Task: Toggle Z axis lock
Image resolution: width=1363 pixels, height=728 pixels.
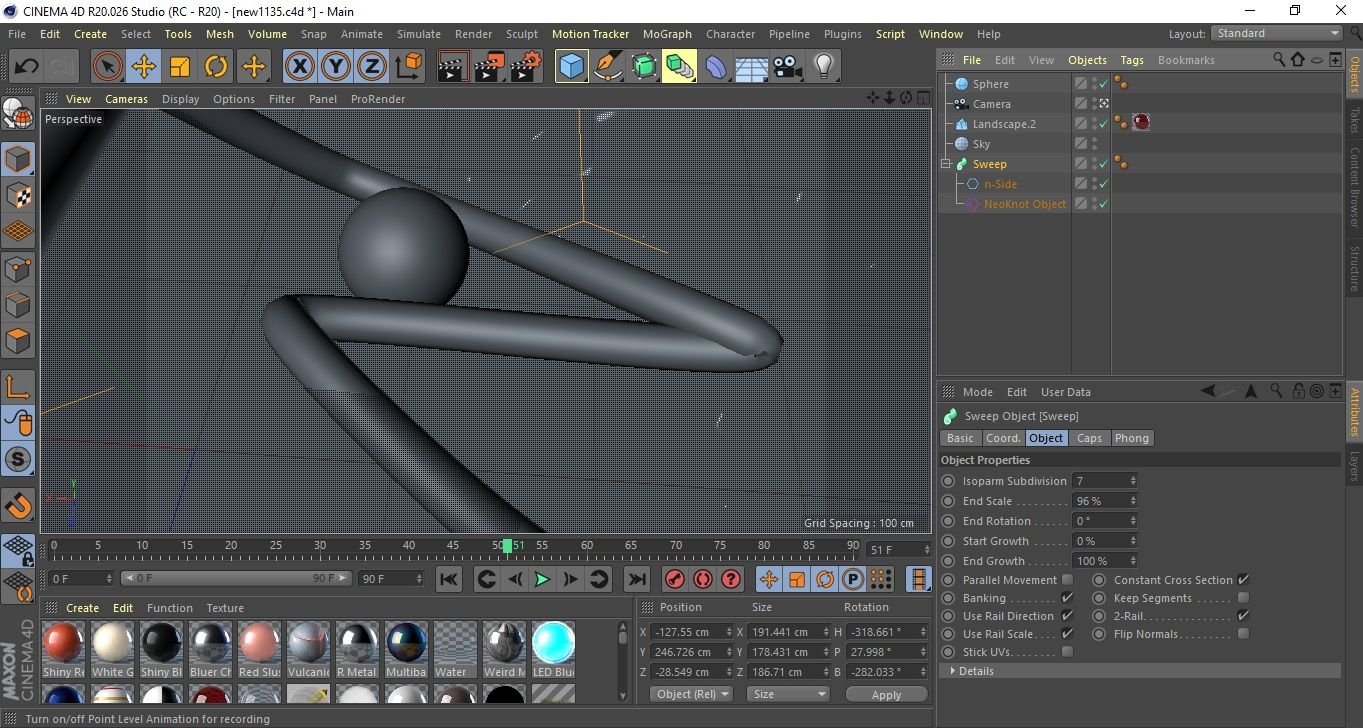Action: pos(372,67)
